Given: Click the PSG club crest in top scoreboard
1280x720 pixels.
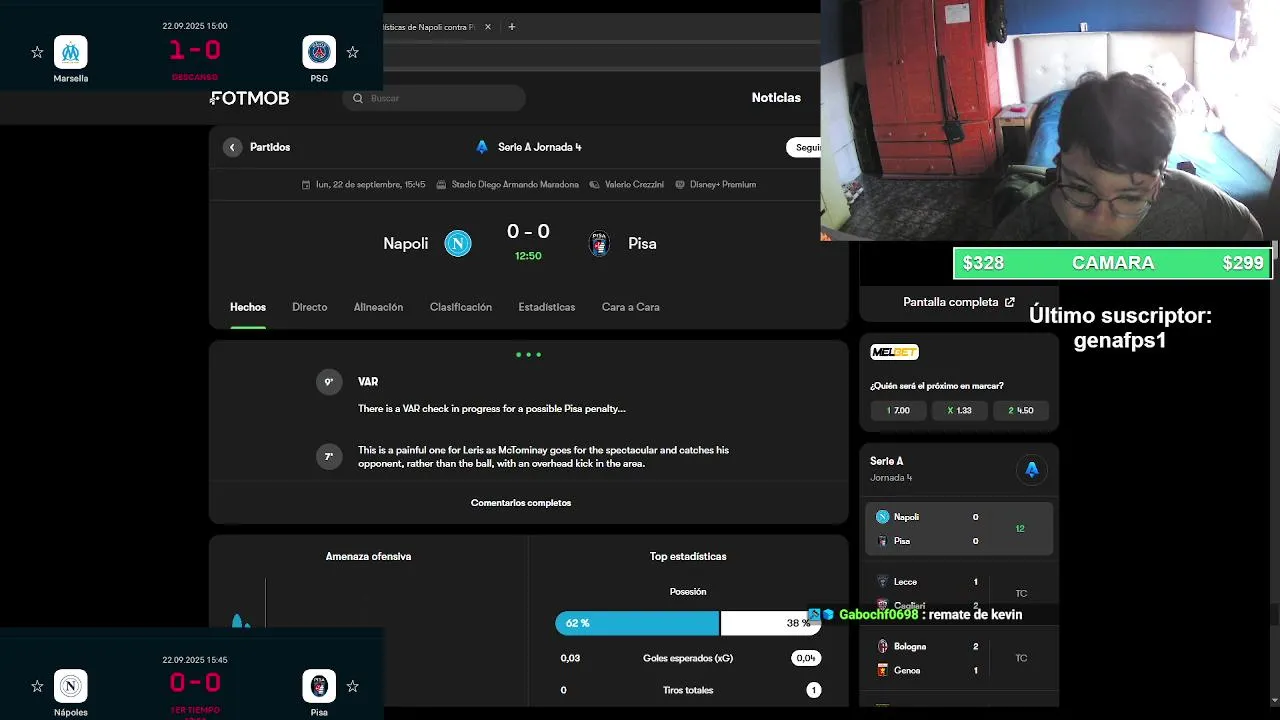Looking at the screenshot, I should (x=319, y=52).
